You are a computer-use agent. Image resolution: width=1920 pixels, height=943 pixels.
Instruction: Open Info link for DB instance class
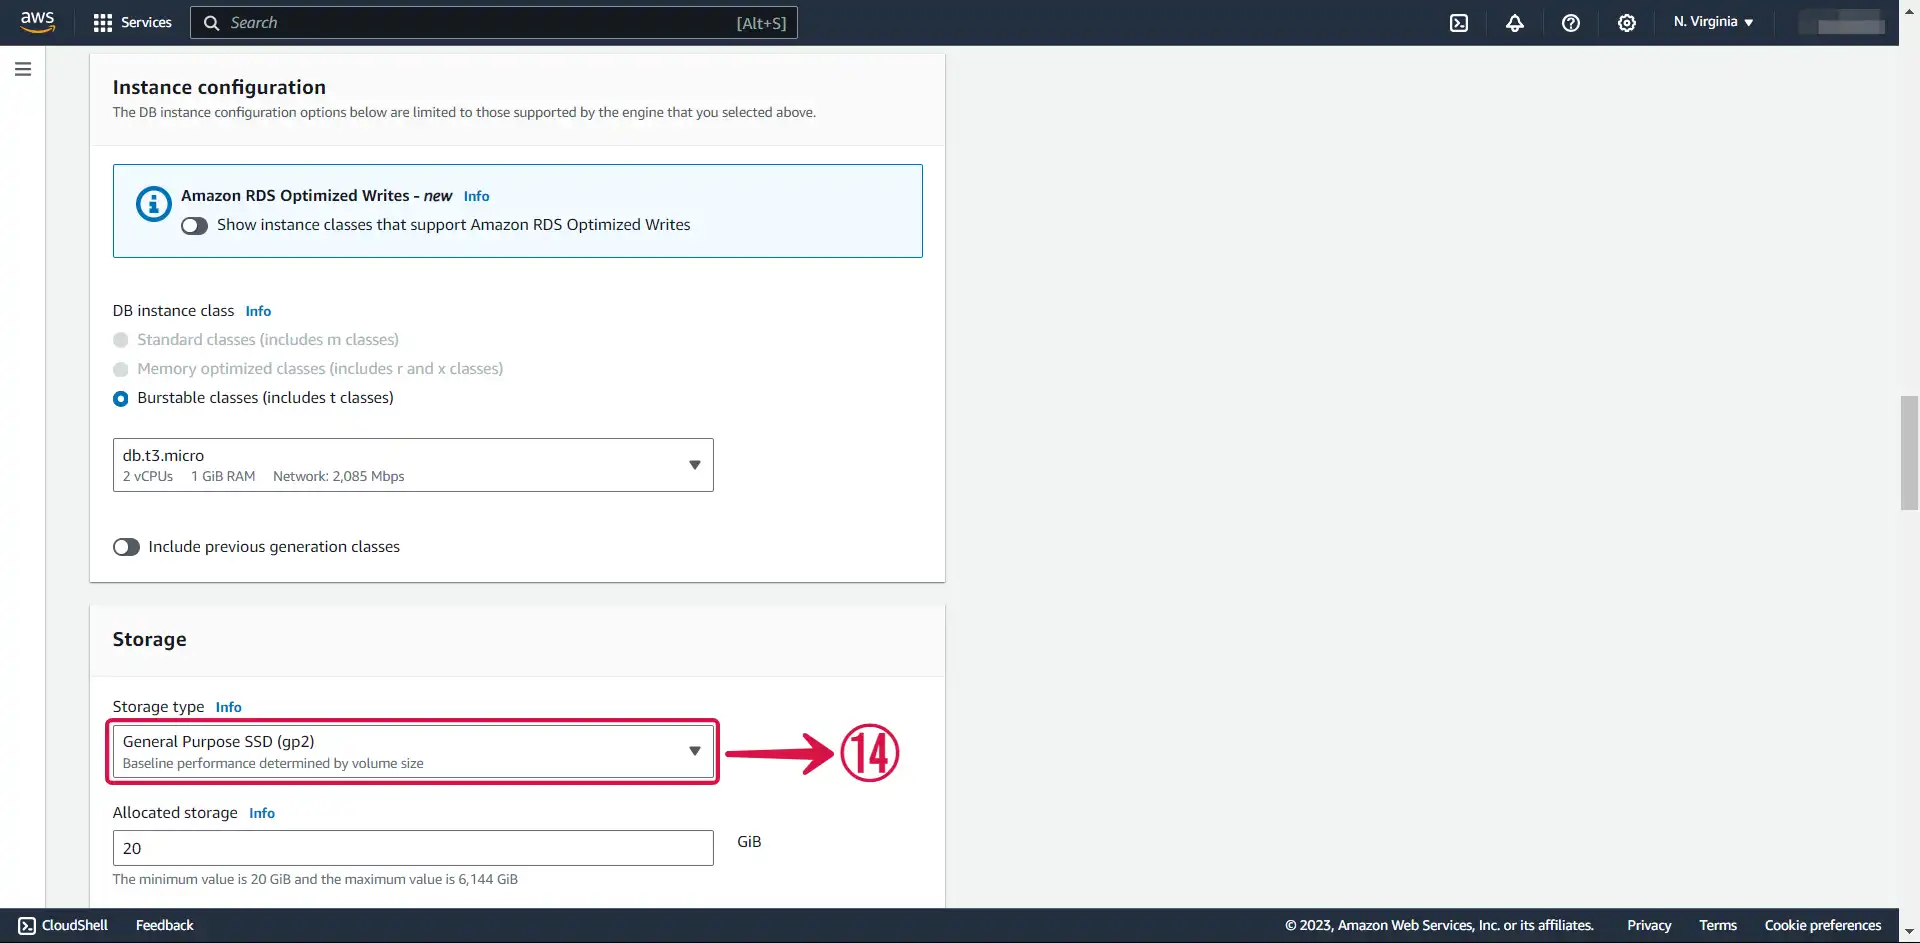click(x=258, y=311)
